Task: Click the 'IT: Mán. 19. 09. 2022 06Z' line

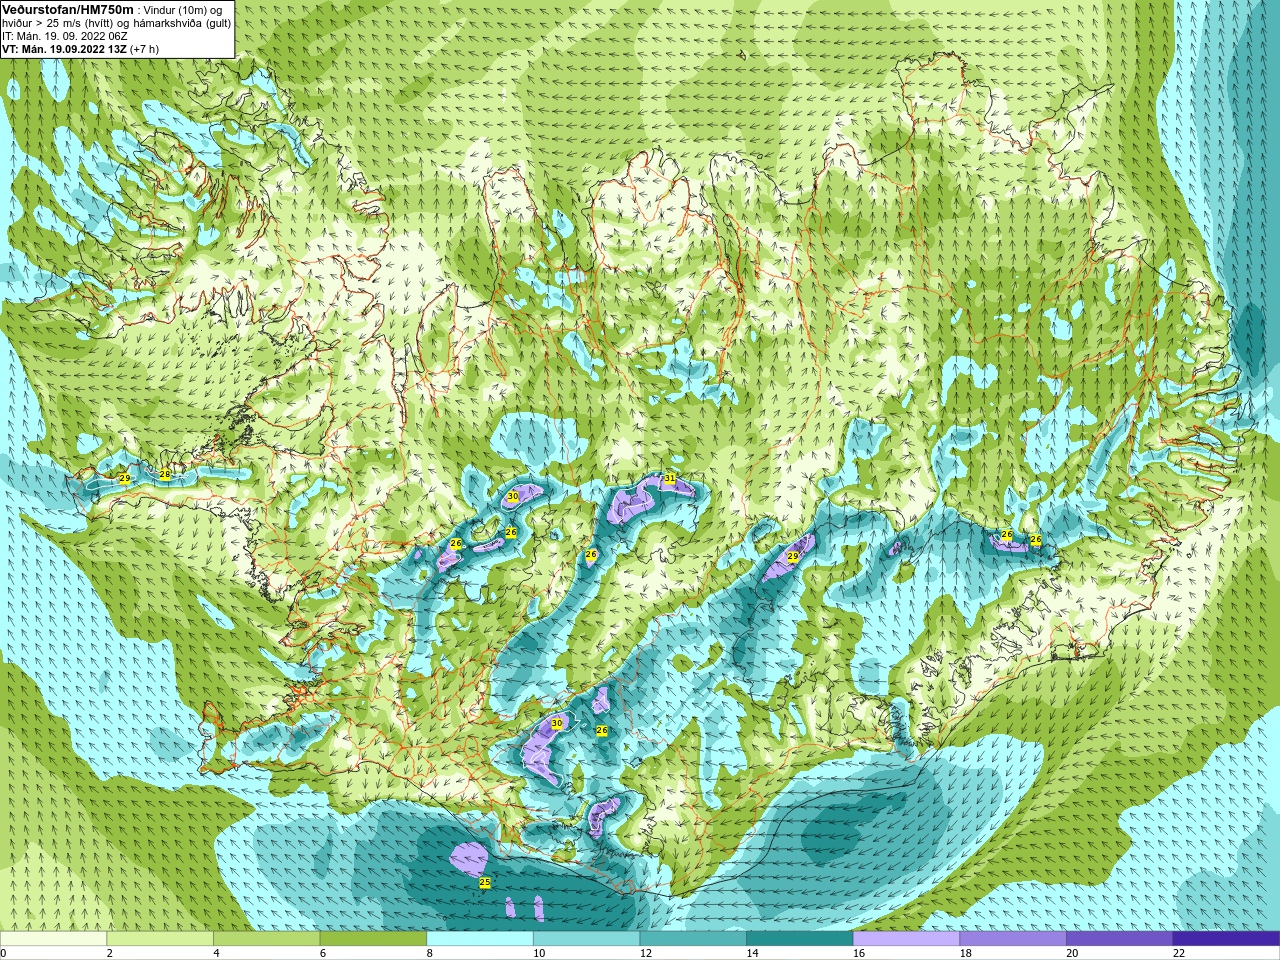Action: 65,36
